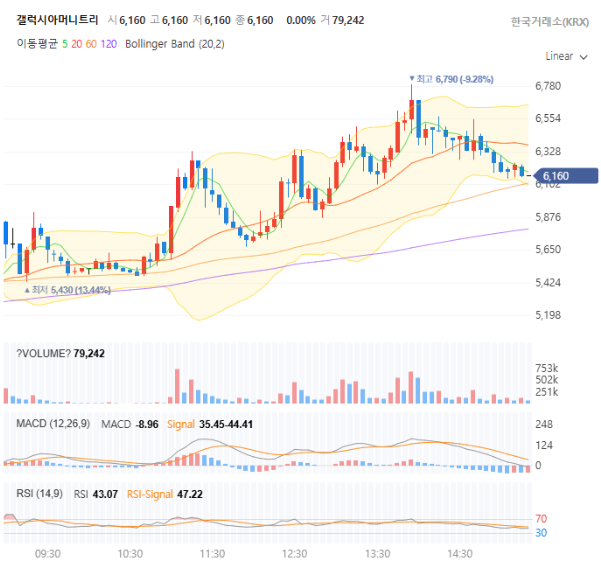Viewport: 601px width, 567px height.
Task: Select the 120-period moving average label
Action: point(108,44)
